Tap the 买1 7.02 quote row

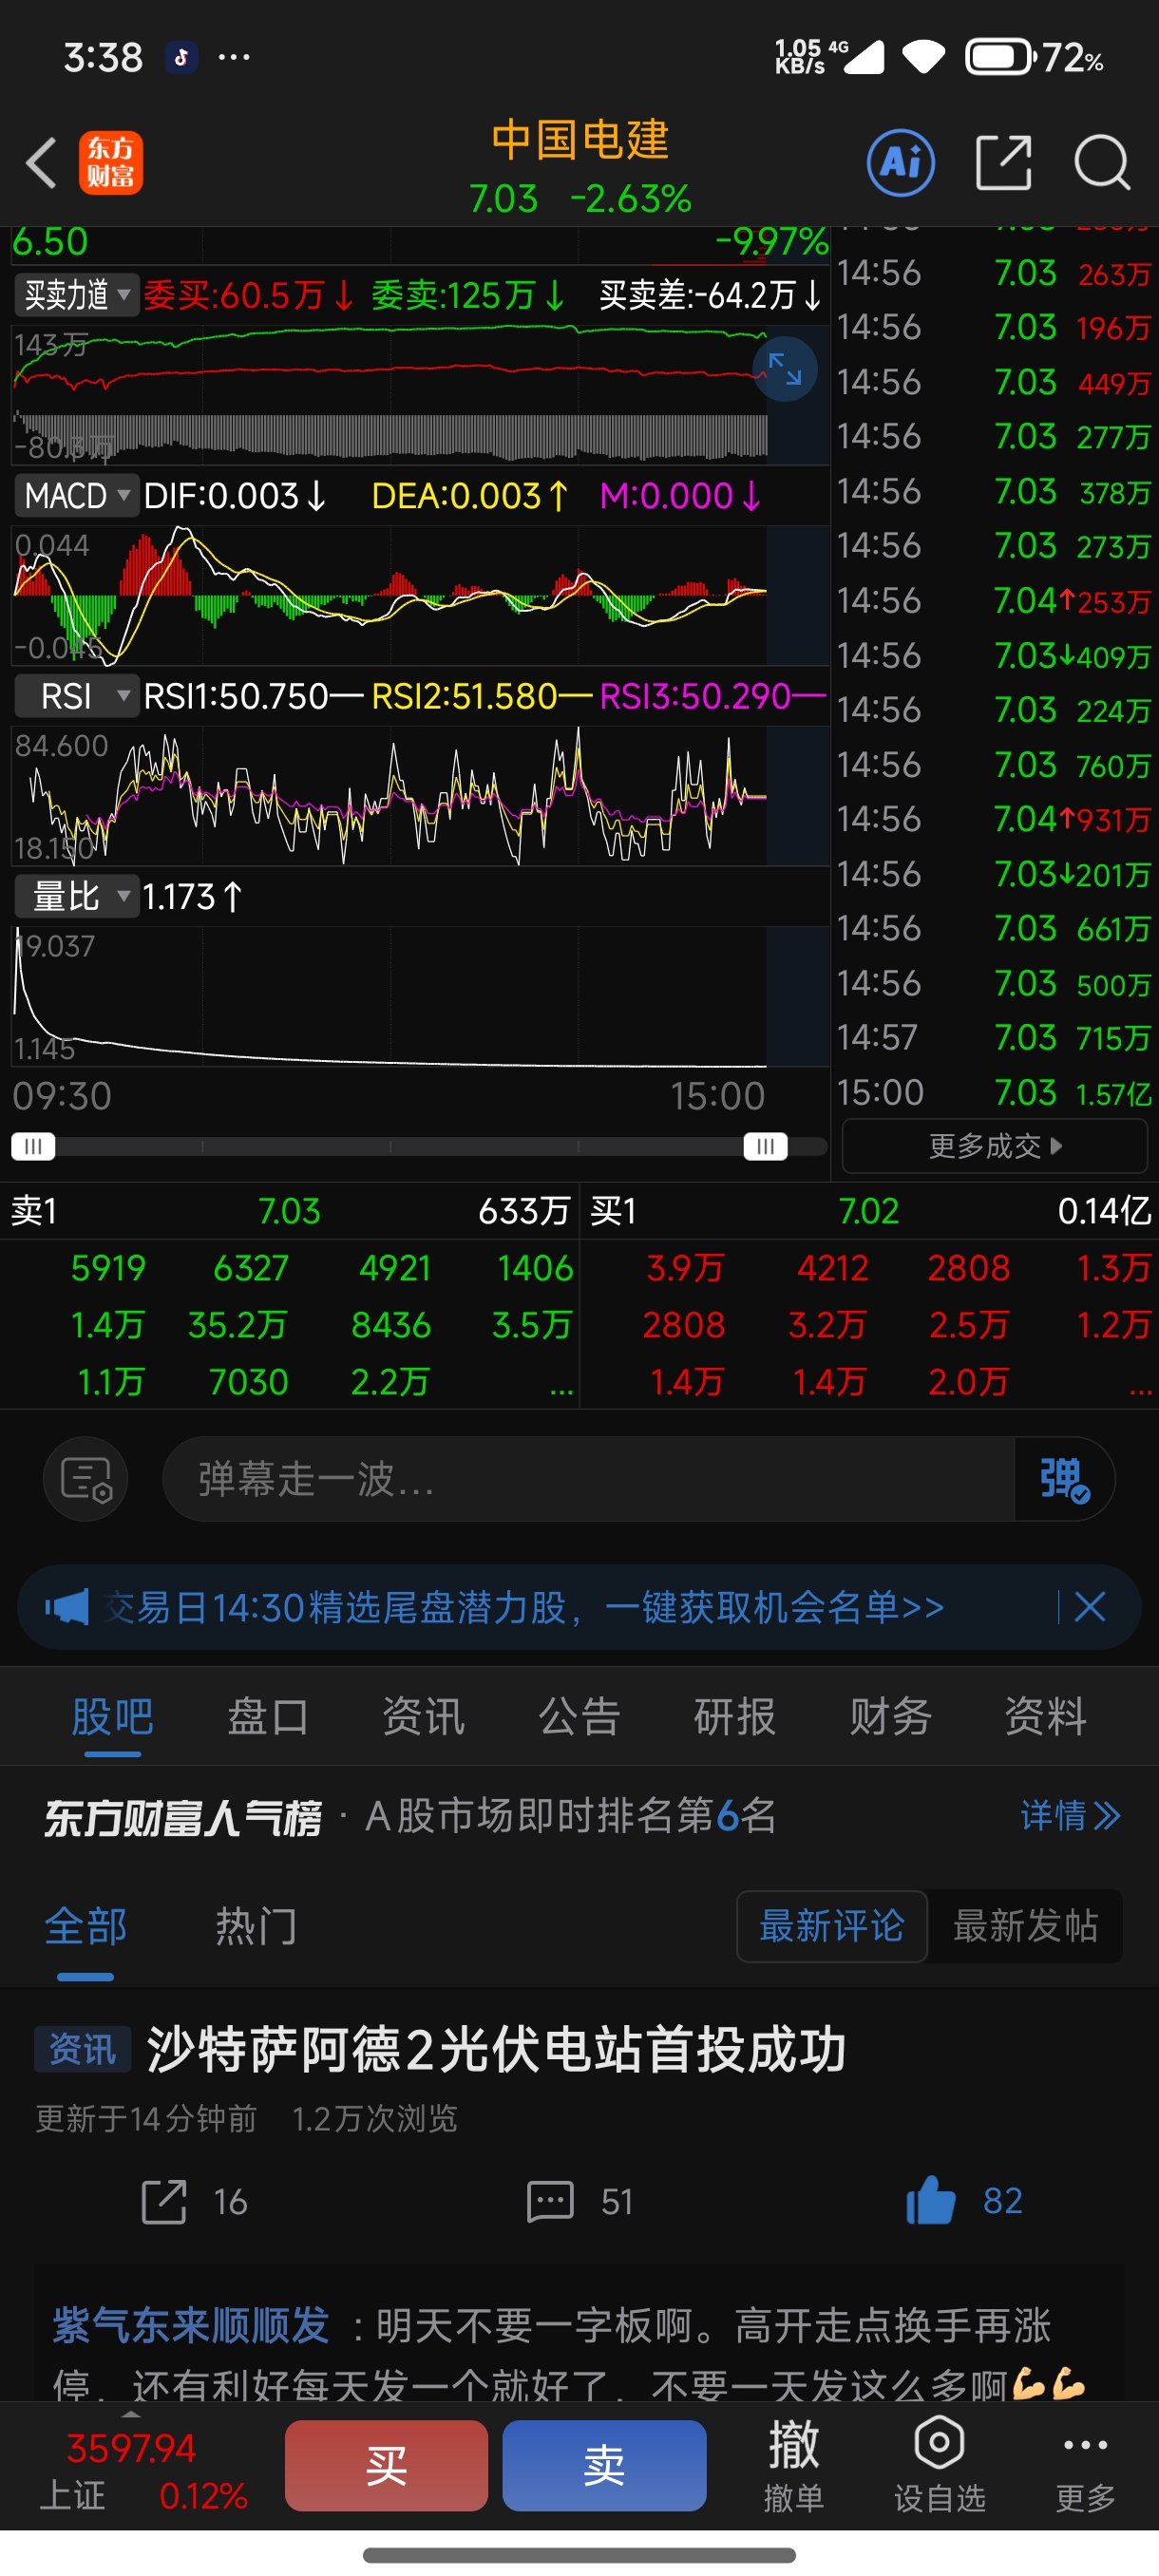tap(870, 1211)
